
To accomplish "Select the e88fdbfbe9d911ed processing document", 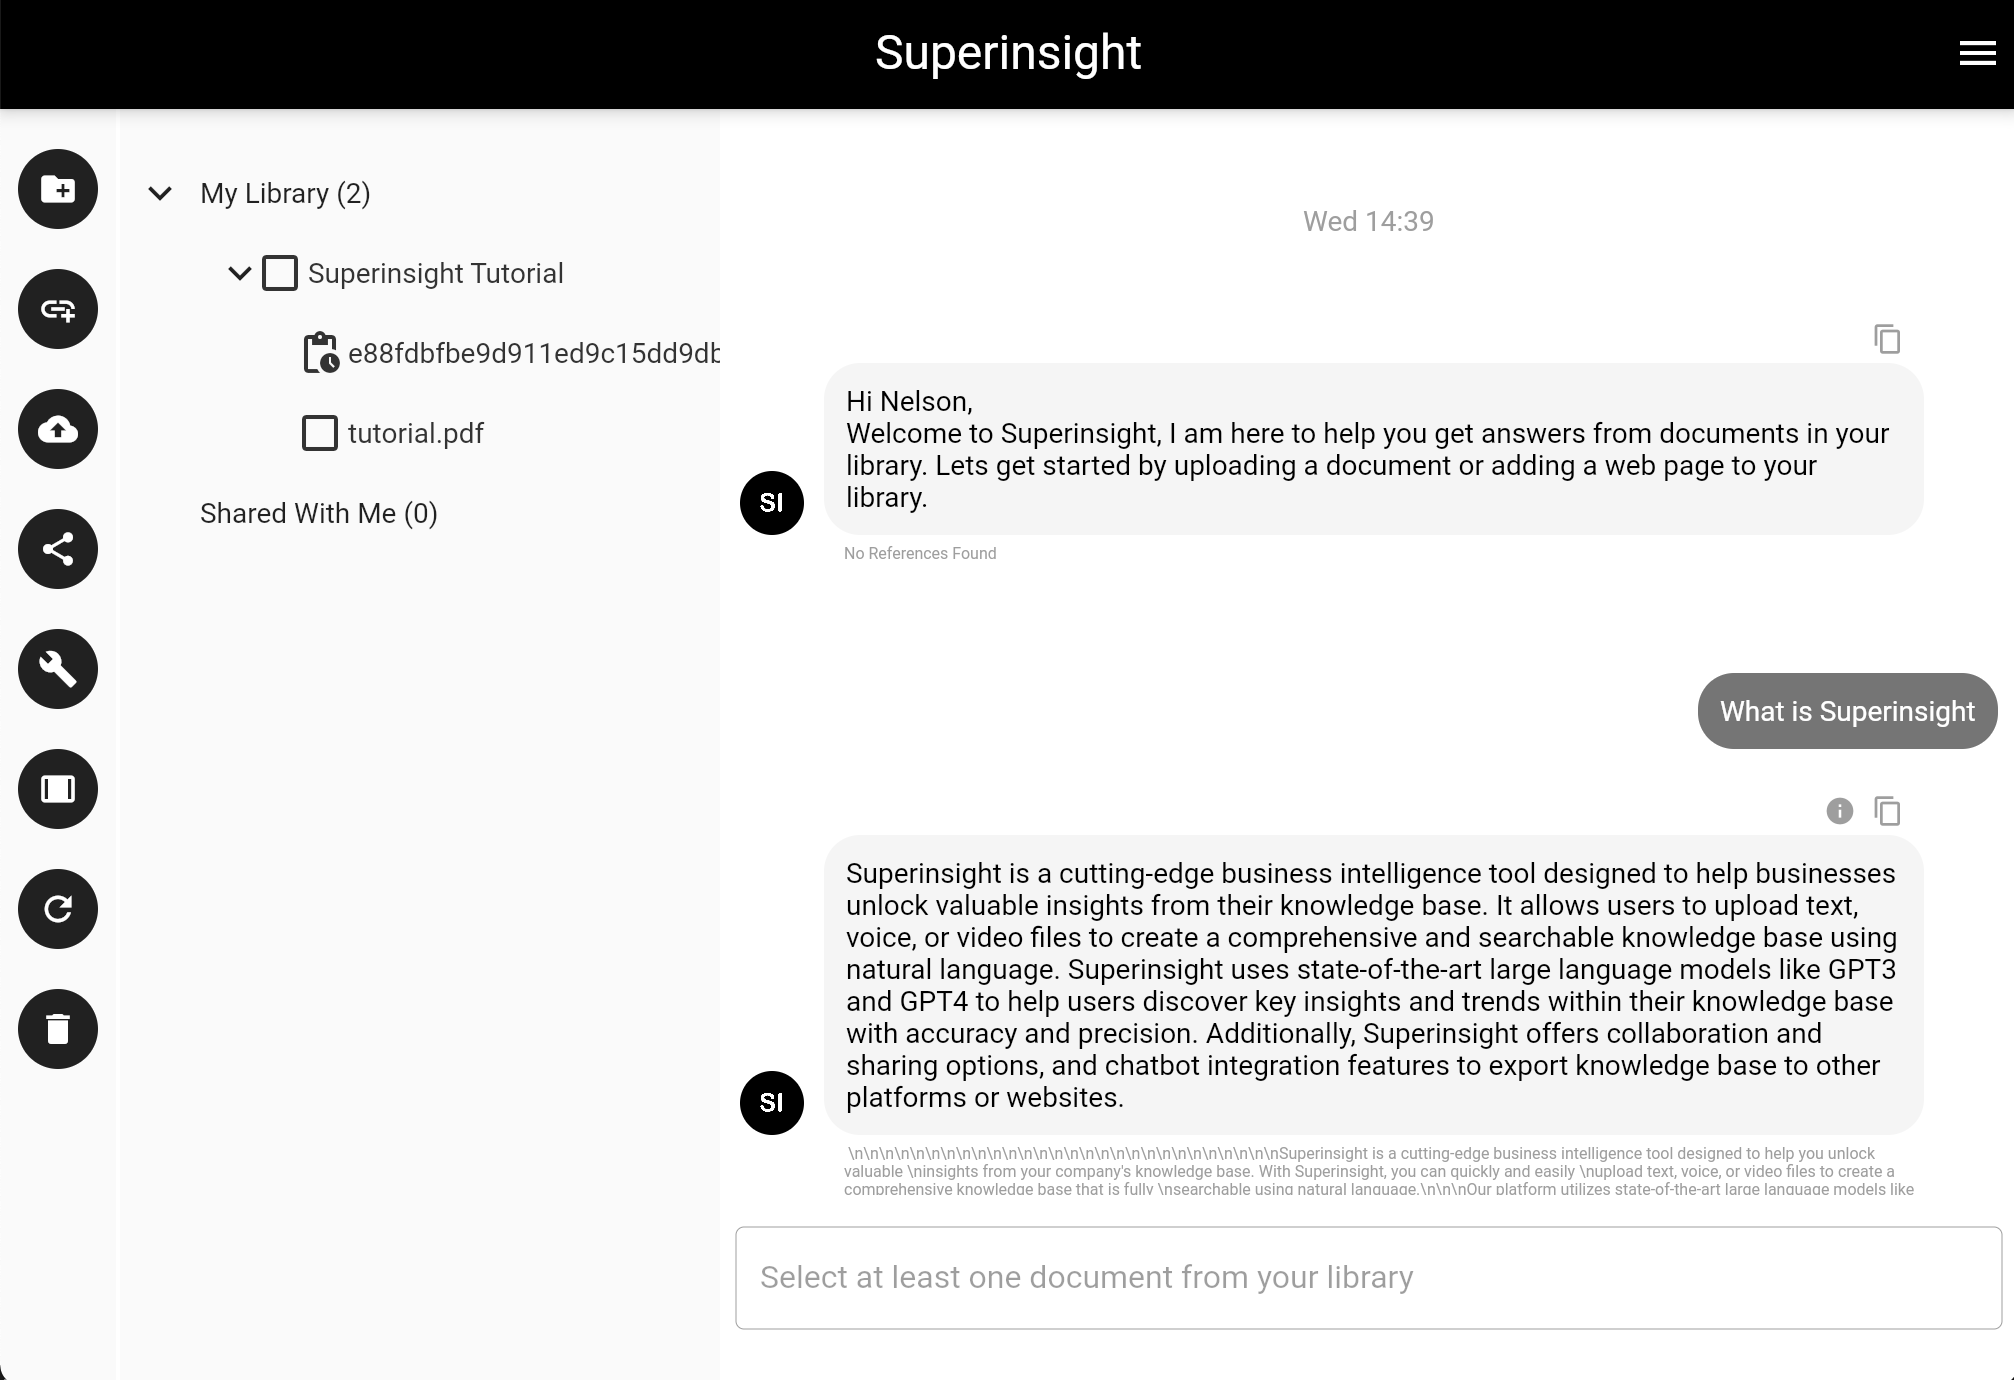I will click(x=532, y=353).
